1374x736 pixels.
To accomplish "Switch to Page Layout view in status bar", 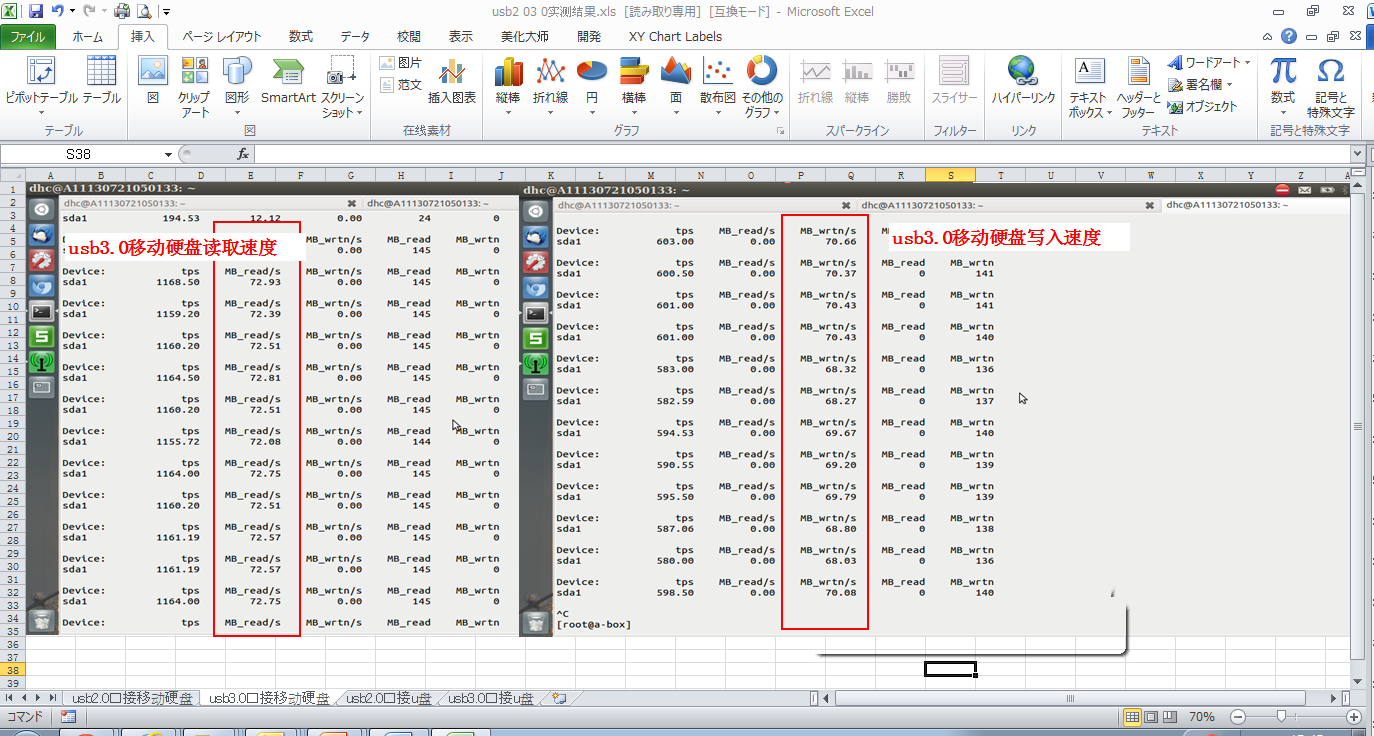I will [x=1153, y=717].
